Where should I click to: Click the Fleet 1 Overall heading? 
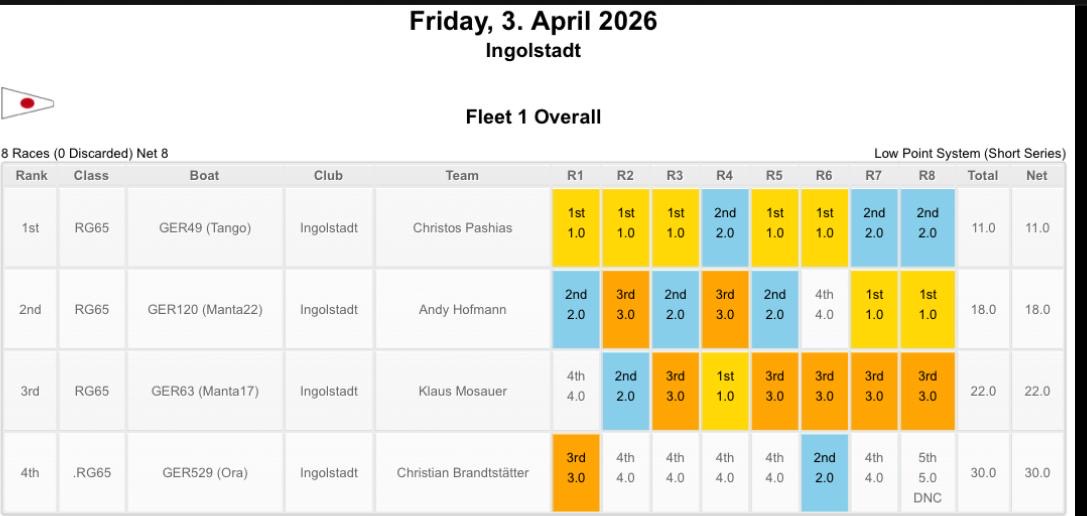[x=533, y=117]
